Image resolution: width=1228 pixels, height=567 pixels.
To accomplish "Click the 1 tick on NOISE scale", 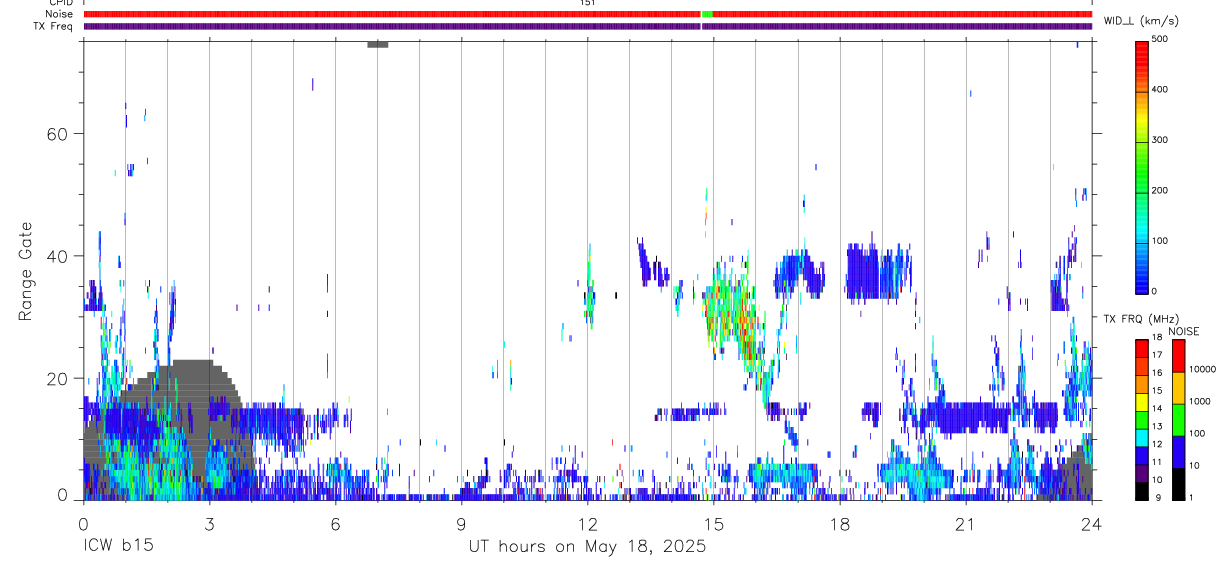I will tap(1191, 497).
